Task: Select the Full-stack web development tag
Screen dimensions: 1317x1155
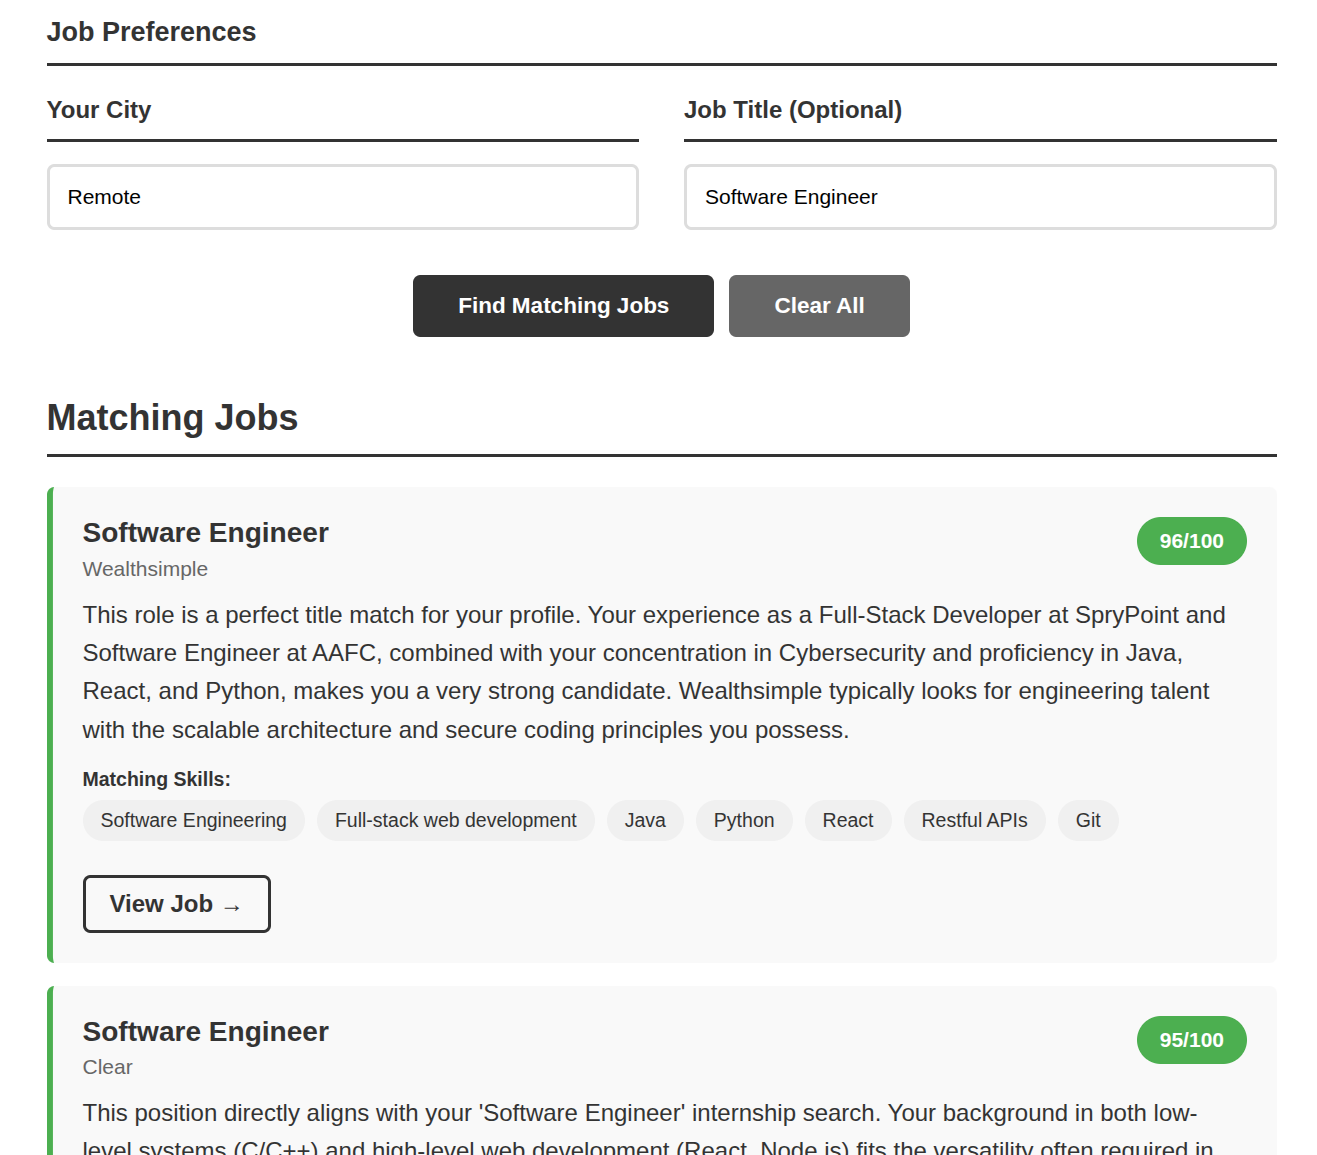Action: click(455, 820)
